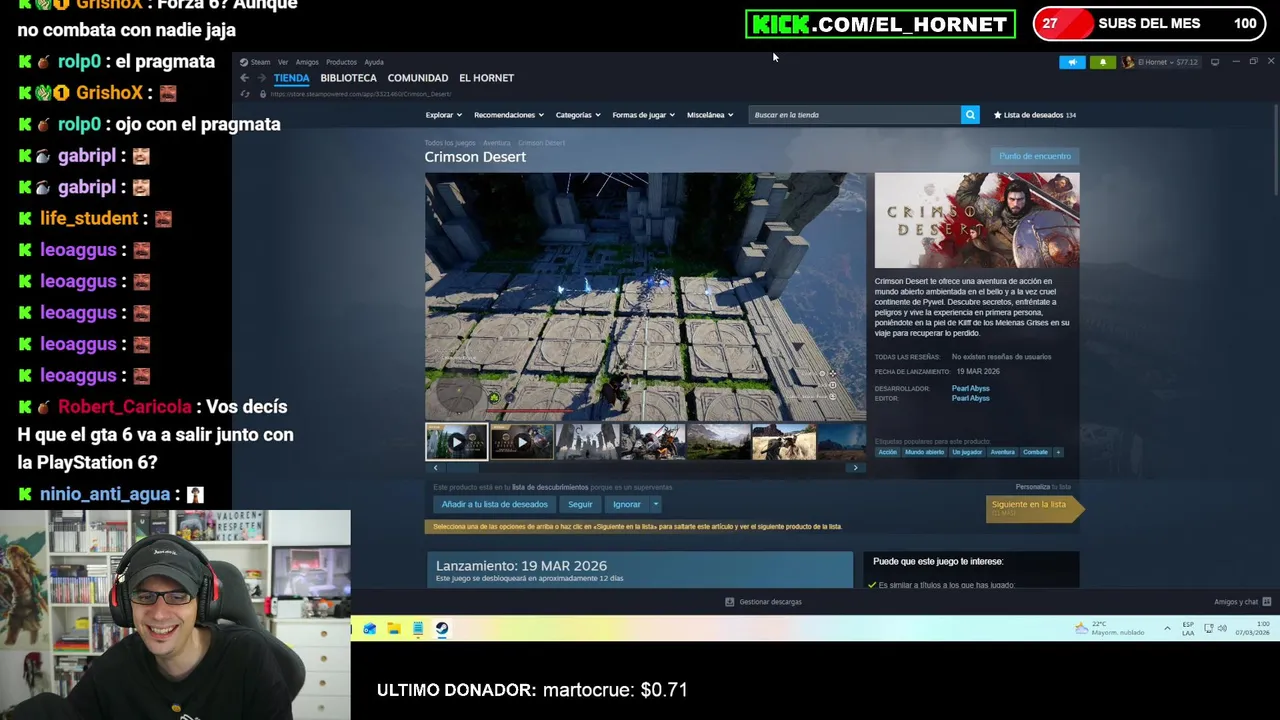The height and width of the screenshot is (720, 1280).
Task: Click the store search magnifier button
Action: coord(970,115)
